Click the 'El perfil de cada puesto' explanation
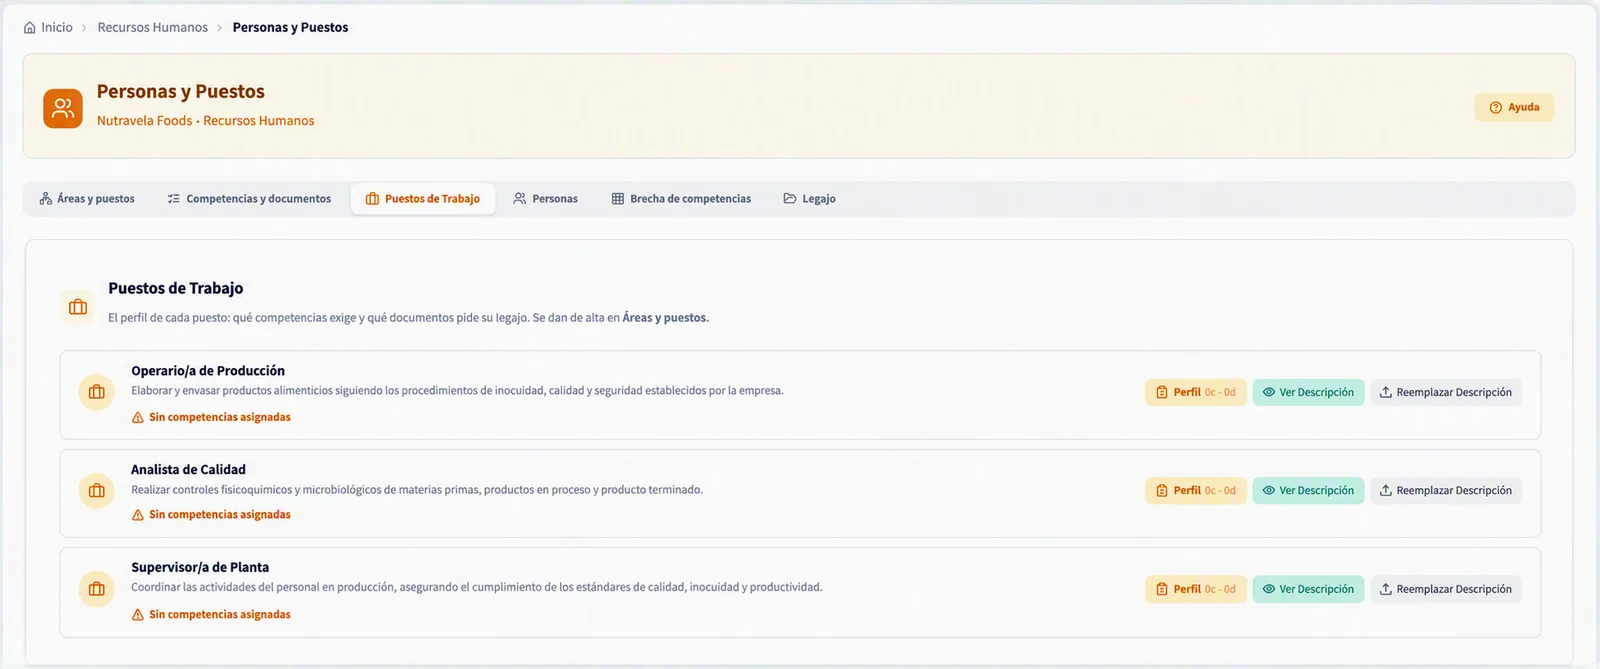 point(408,318)
